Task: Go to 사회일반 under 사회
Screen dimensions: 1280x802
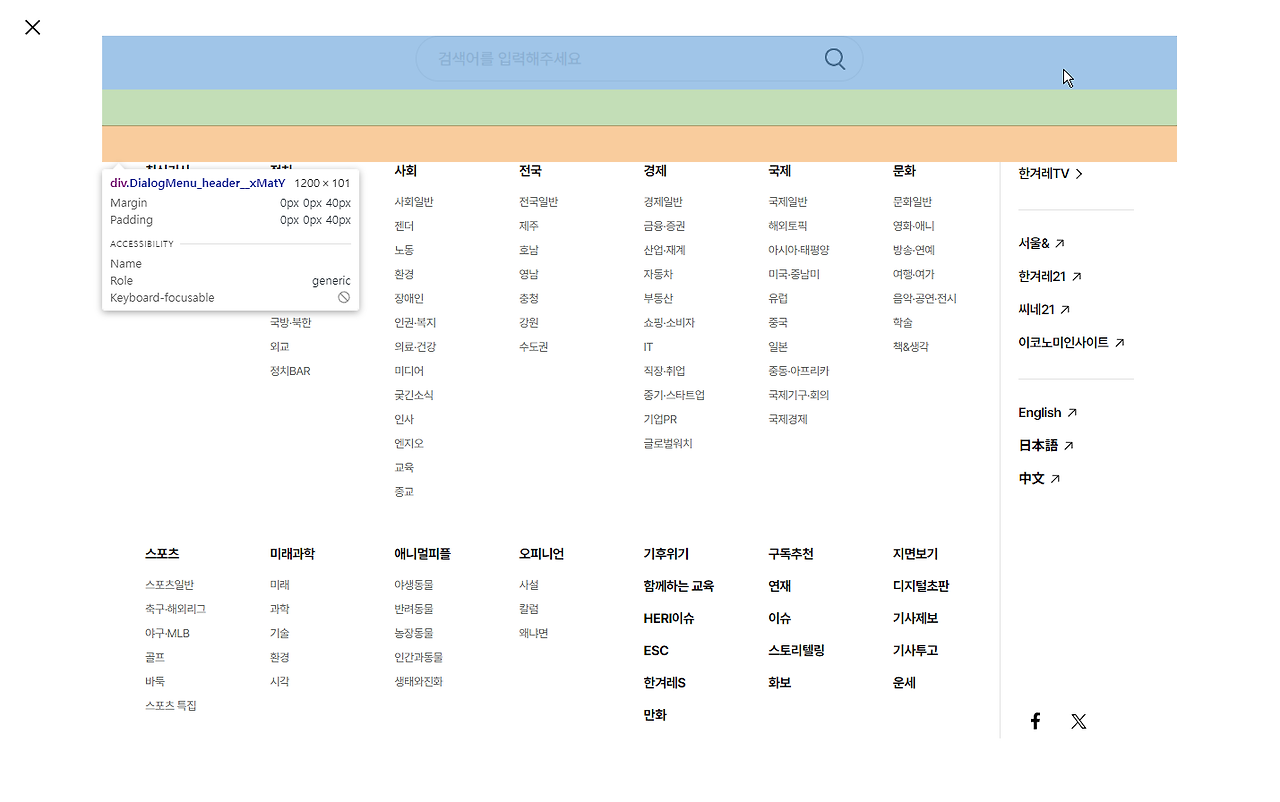Action: pos(414,202)
